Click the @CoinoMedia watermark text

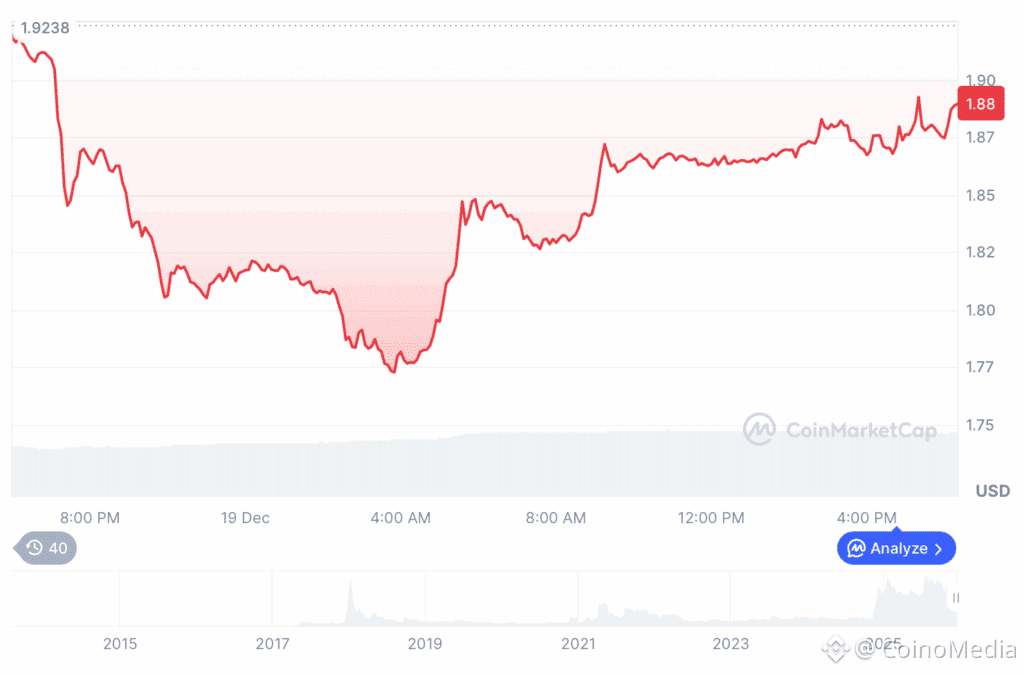click(935, 649)
